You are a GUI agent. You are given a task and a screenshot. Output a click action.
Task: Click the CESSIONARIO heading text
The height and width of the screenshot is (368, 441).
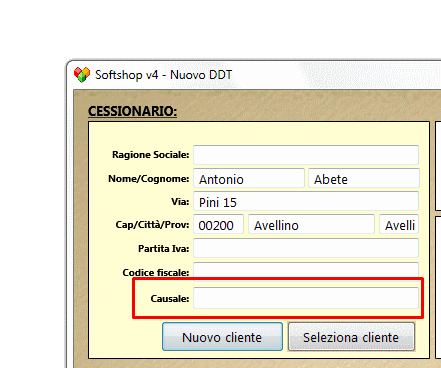(x=132, y=111)
